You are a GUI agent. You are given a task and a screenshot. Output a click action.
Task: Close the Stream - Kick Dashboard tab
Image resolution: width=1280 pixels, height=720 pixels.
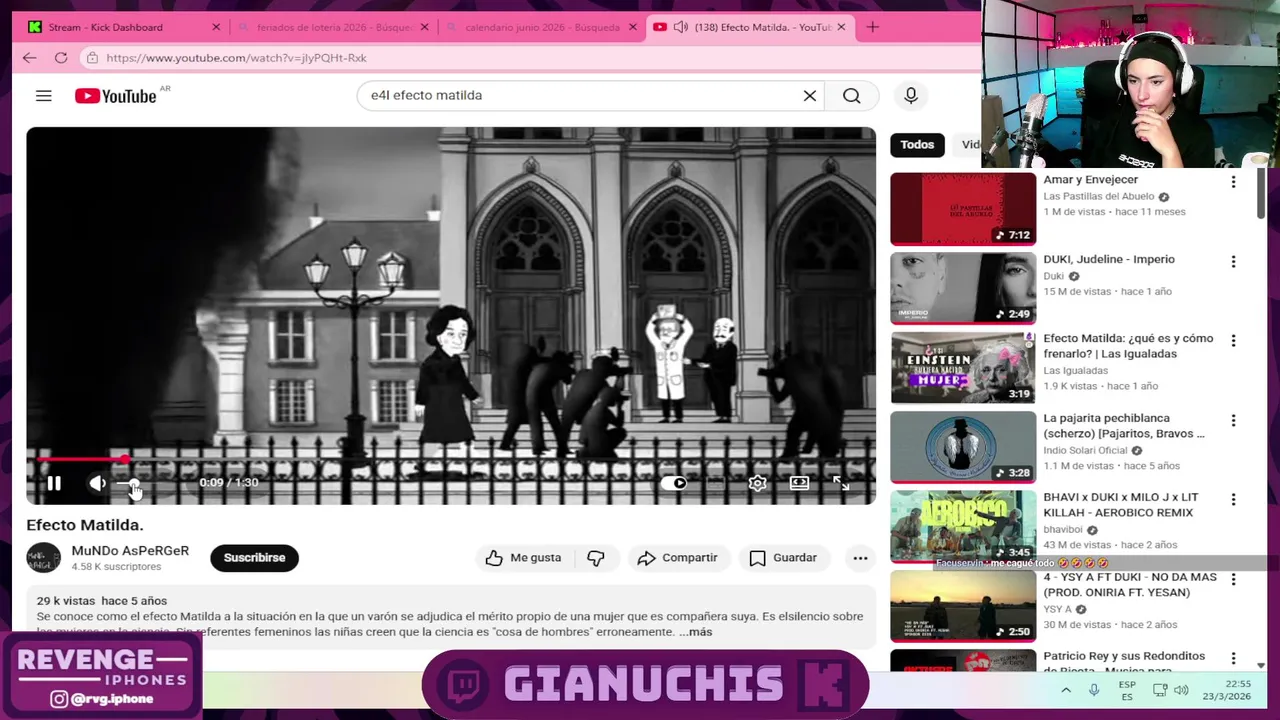[216, 27]
